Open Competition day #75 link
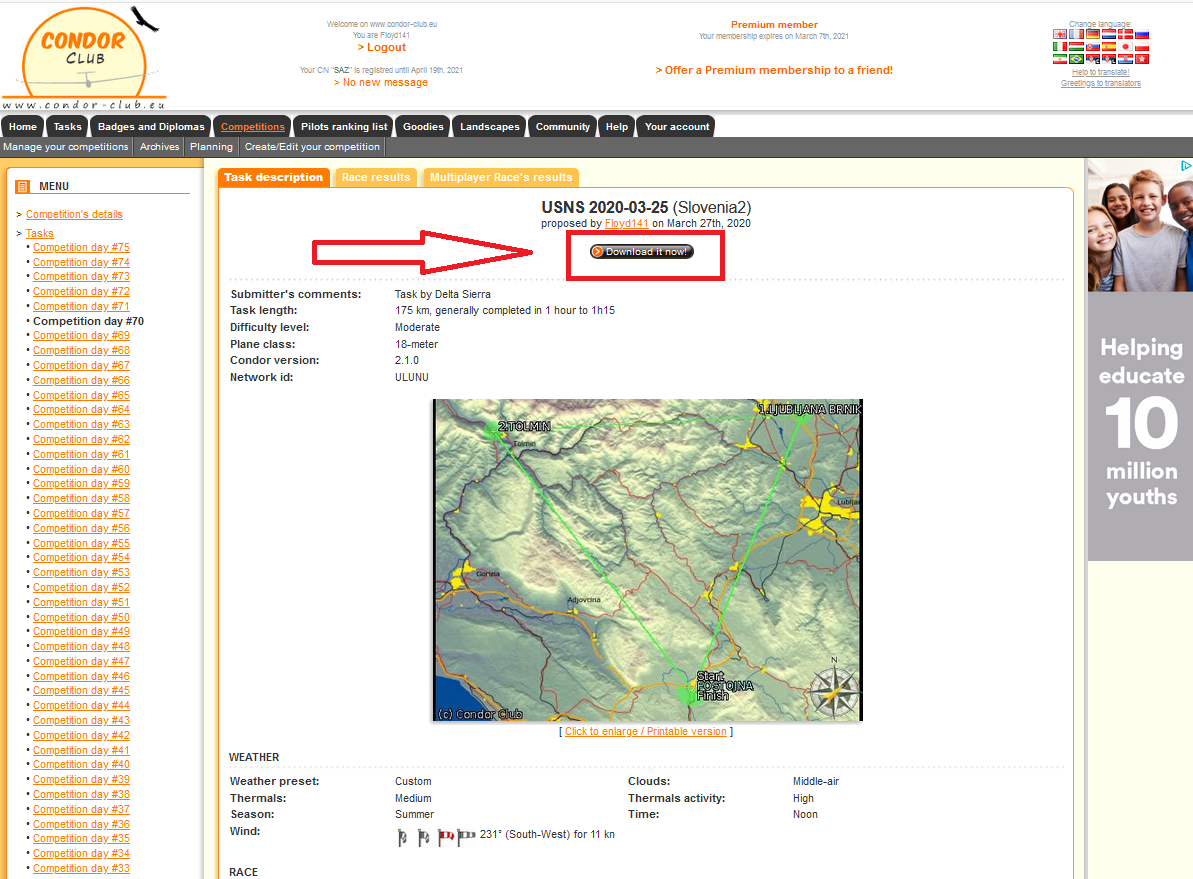The height and width of the screenshot is (879, 1193). pos(81,247)
